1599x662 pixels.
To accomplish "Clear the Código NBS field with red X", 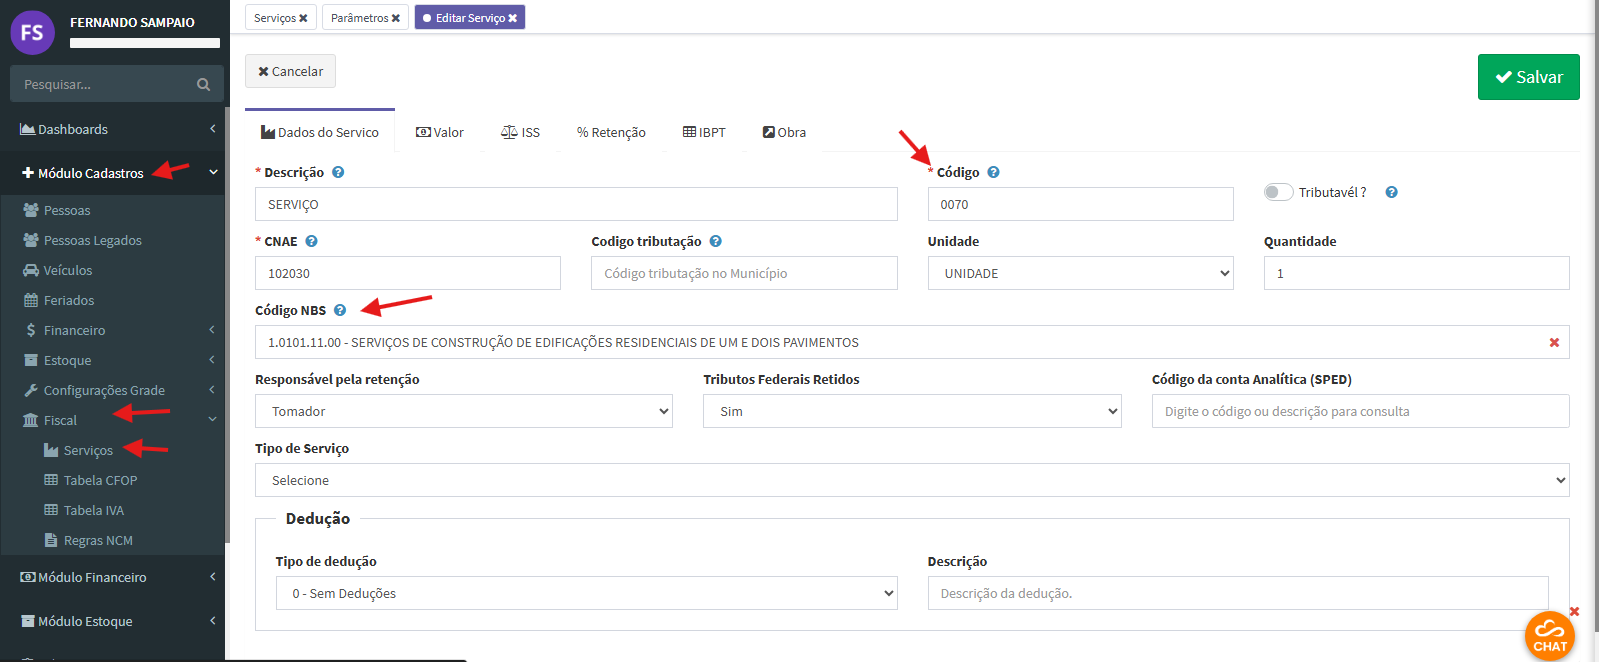I will [1554, 342].
